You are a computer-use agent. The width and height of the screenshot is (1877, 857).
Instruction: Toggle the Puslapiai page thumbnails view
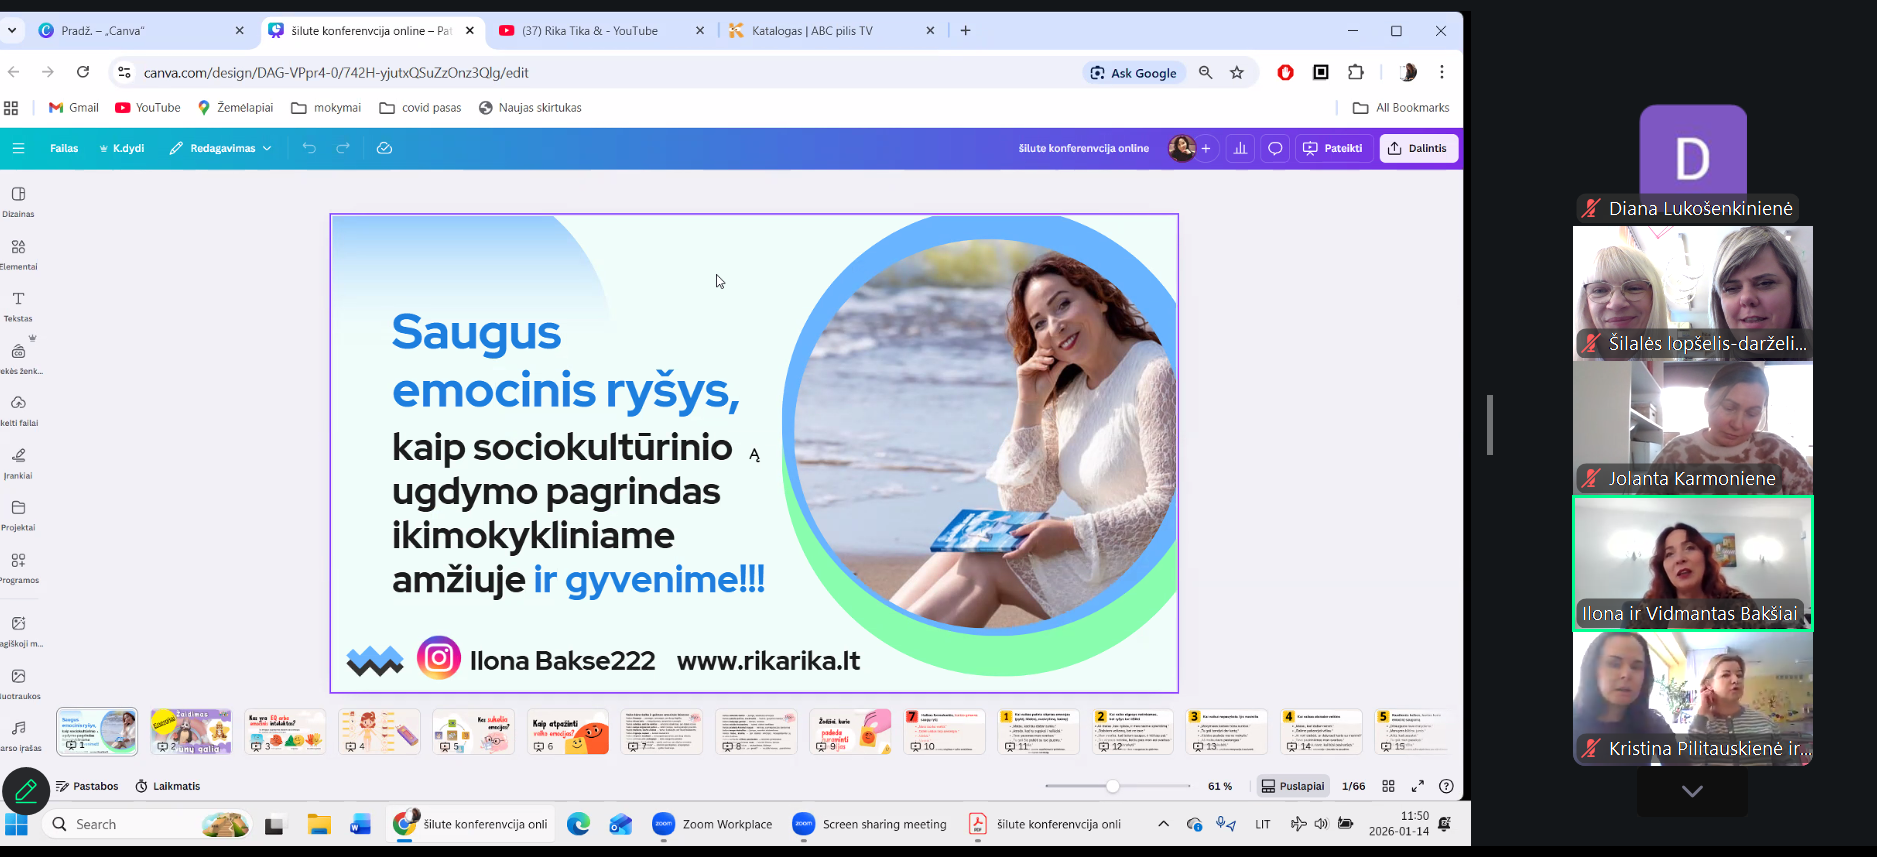[1293, 786]
